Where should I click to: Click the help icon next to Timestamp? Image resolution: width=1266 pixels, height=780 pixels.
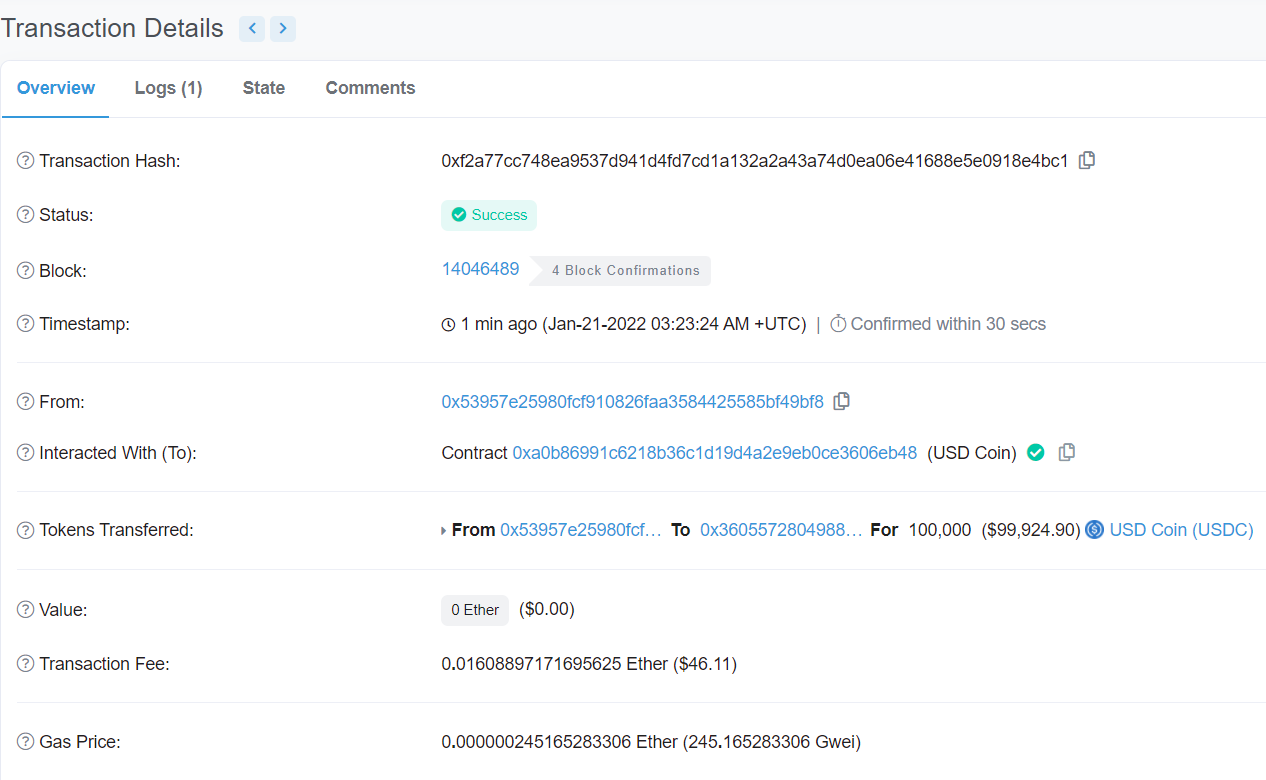[x=26, y=324]
